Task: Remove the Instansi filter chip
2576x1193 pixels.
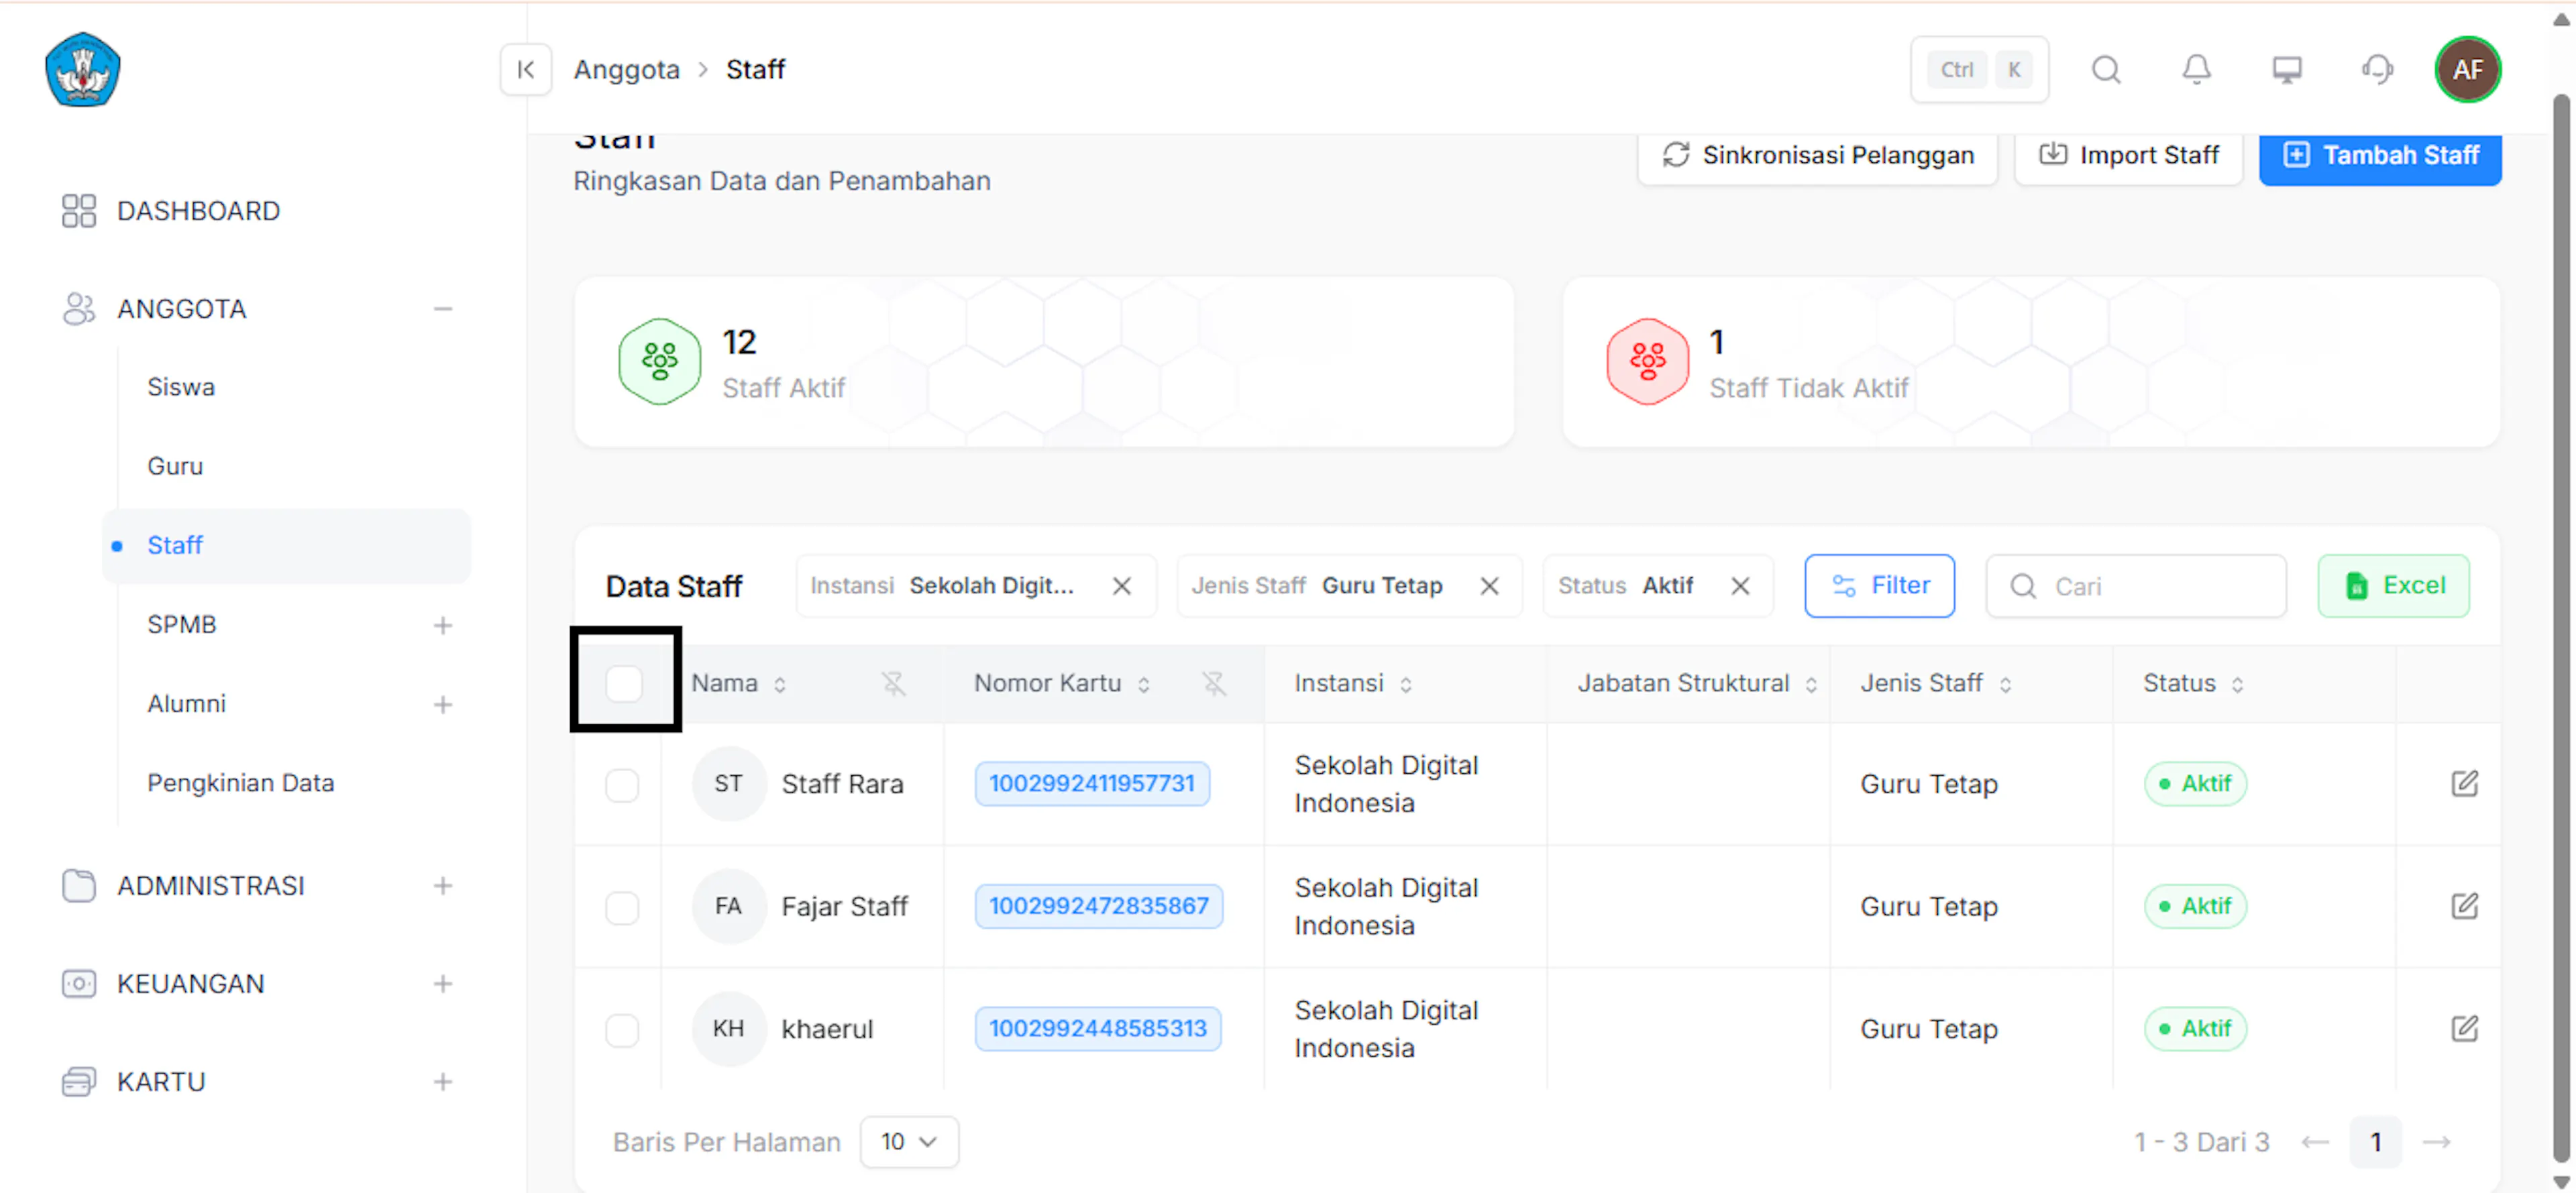Action: tap(1122, 586)
